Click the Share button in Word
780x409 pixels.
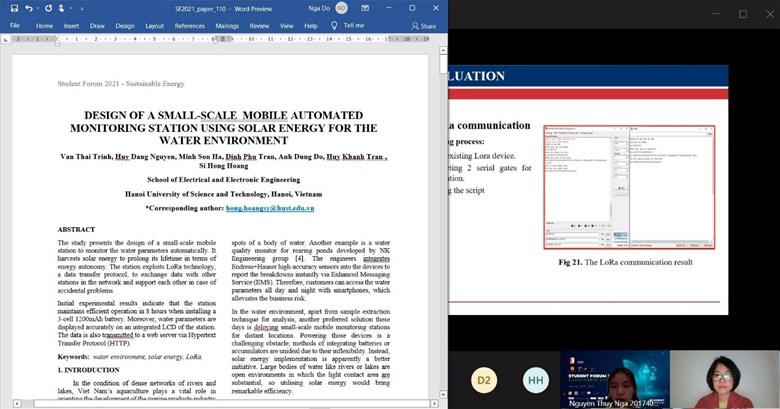pyautogui.click(x=424, y=26)
